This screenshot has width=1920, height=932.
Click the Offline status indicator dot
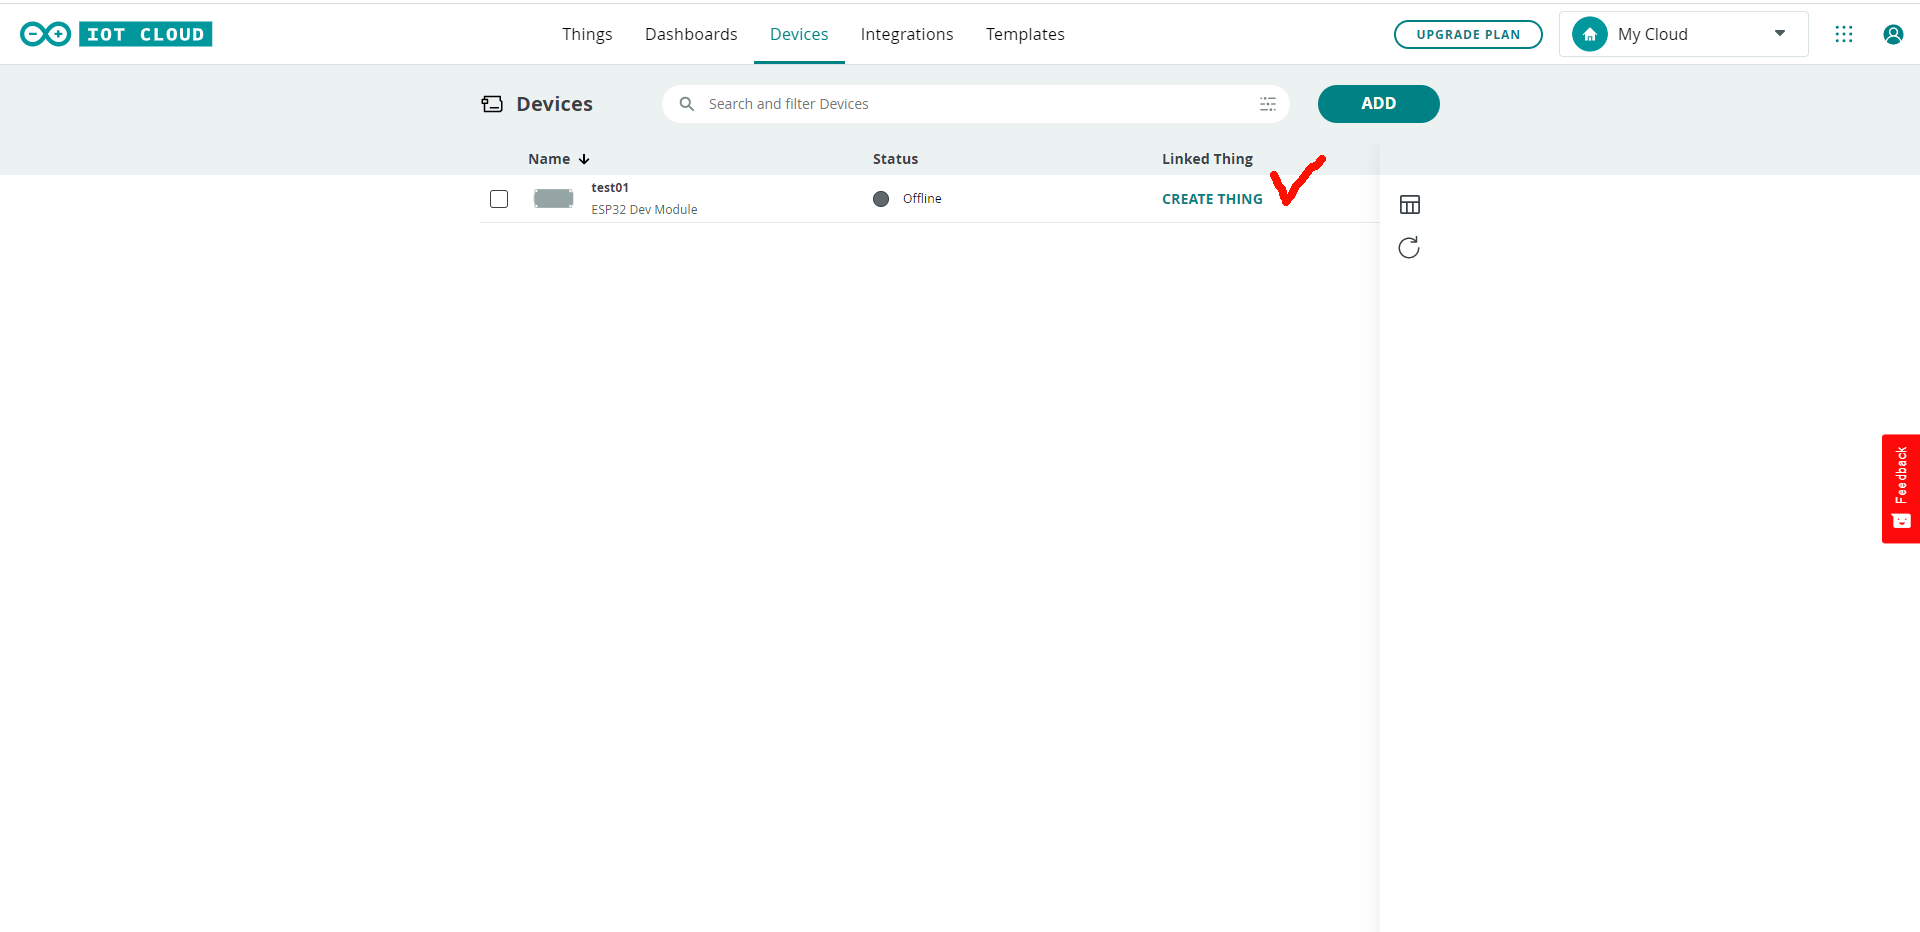click(881, 199)
